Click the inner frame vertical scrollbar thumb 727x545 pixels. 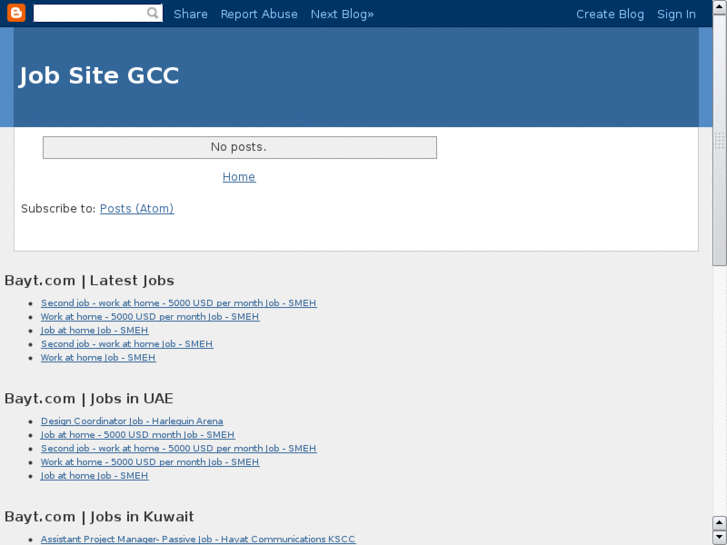pyautogui.click(x=719, y=140)
